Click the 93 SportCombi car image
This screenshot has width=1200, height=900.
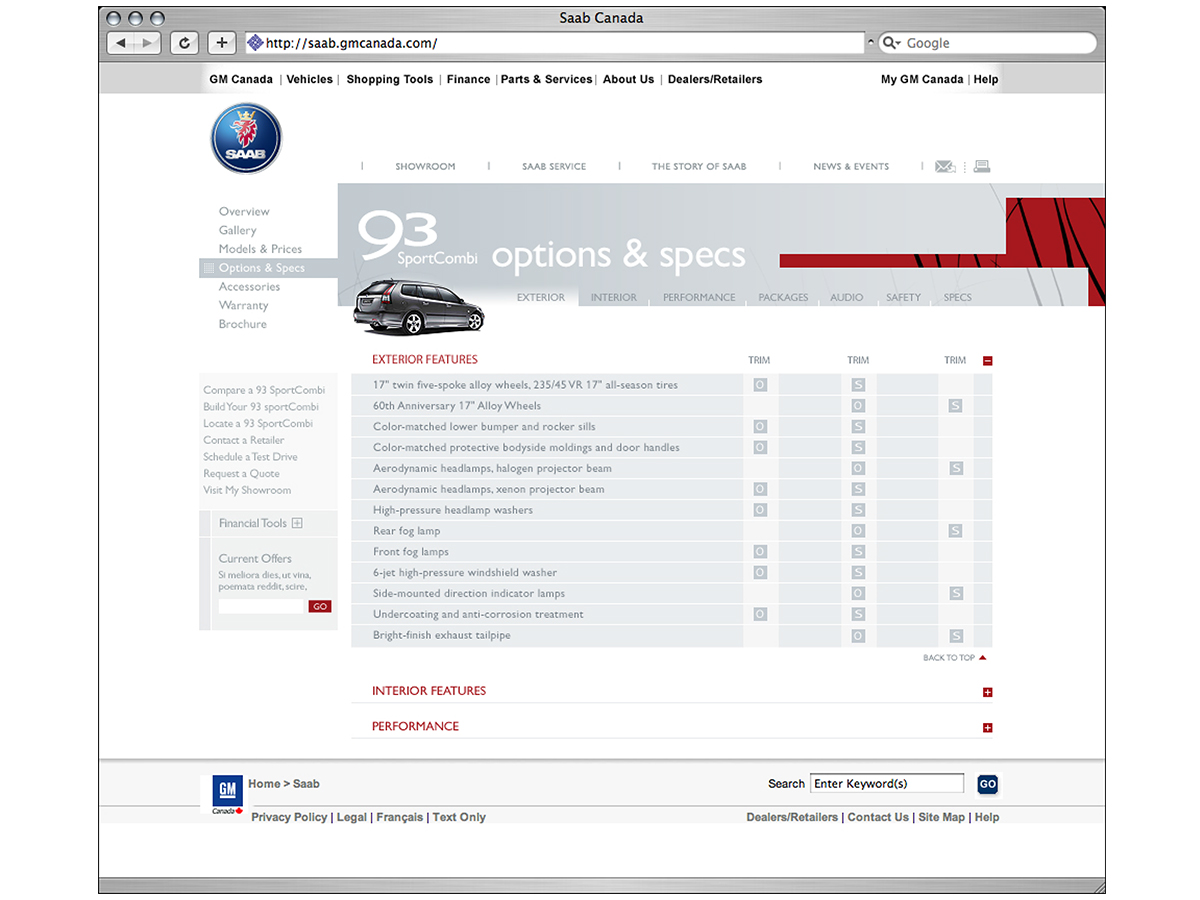click(x=418, y=307)
